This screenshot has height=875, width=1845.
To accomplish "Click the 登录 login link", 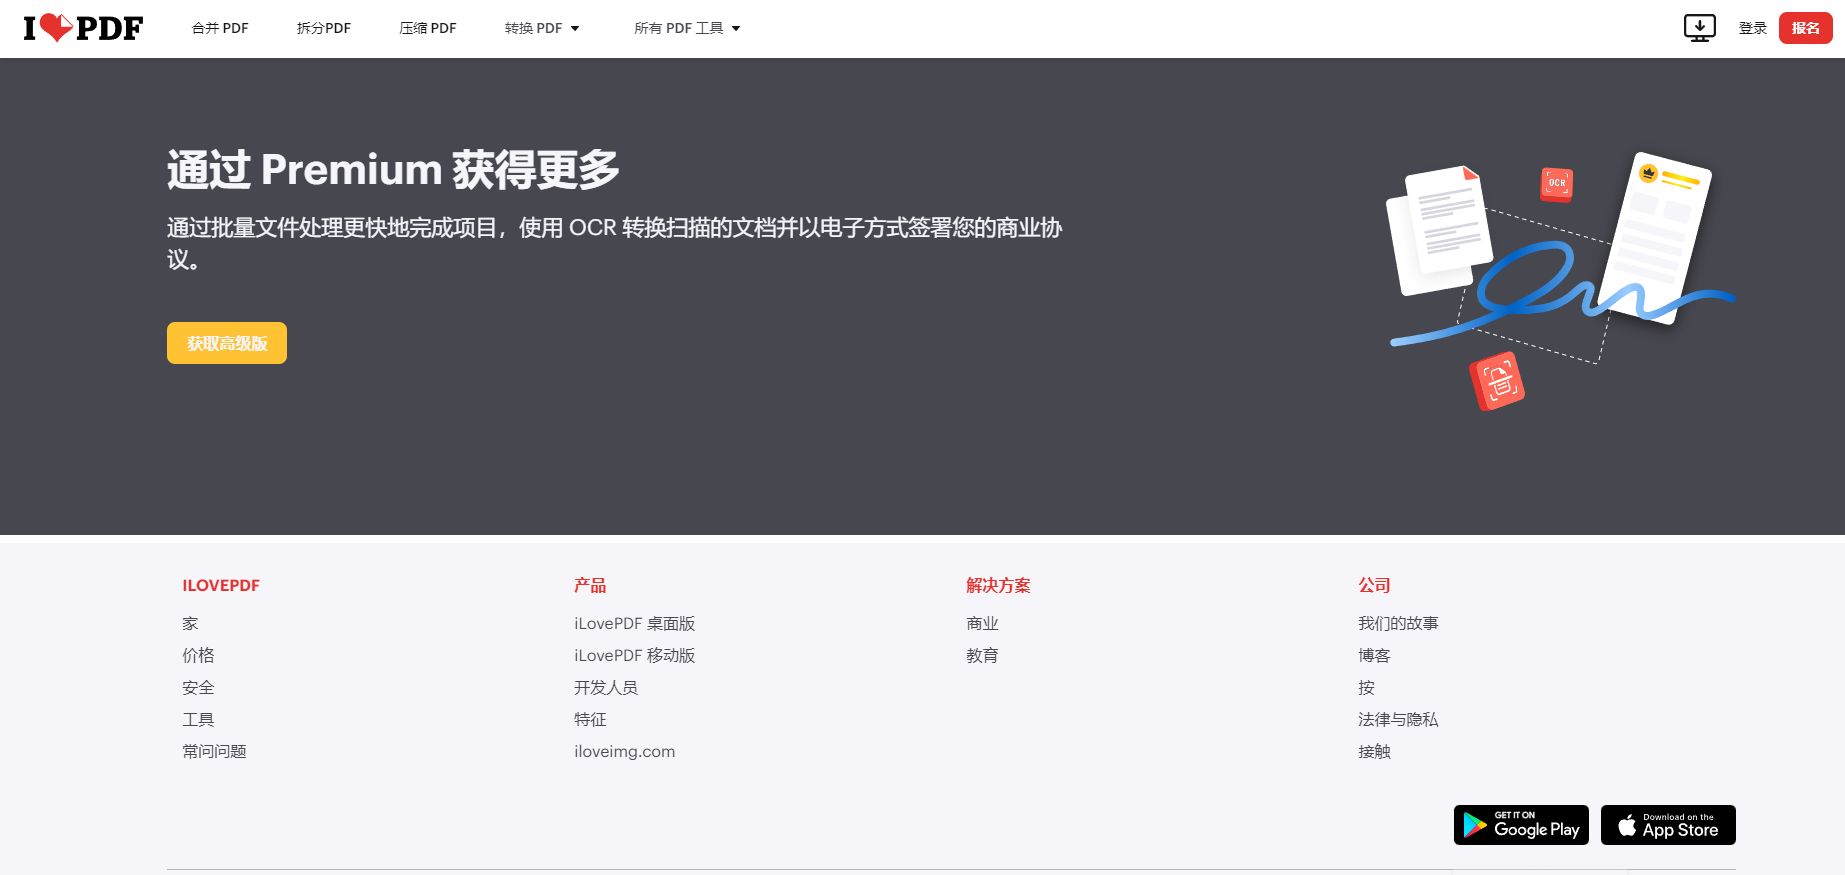I will tap(1753, 28).
